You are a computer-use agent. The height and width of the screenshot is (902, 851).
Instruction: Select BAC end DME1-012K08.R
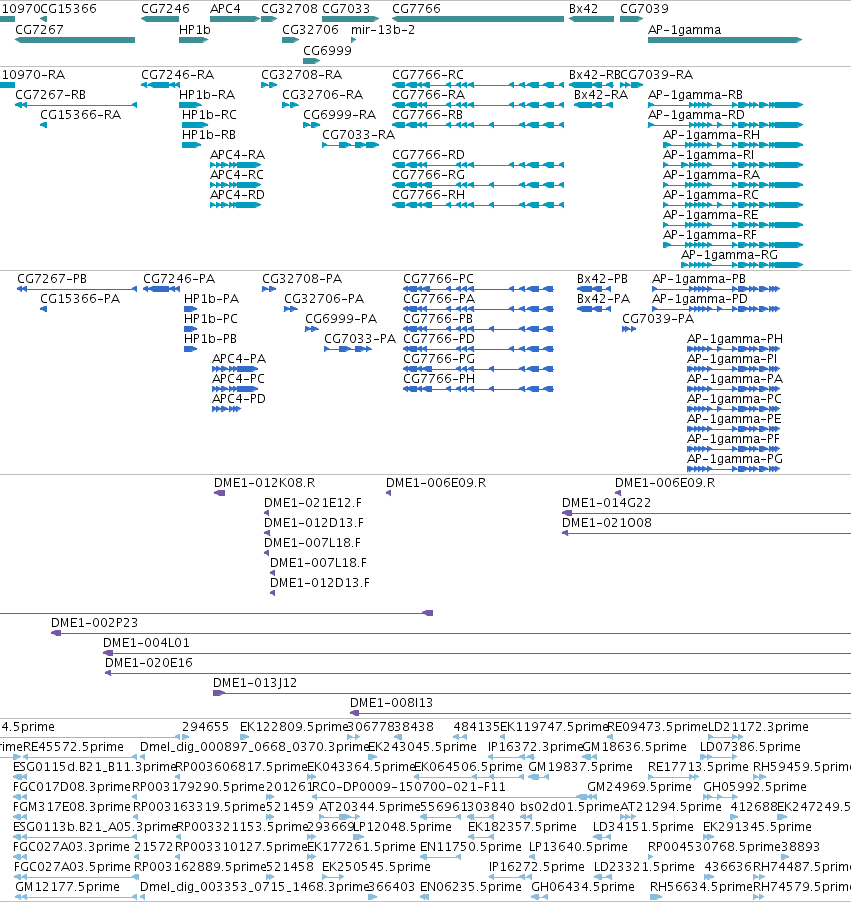pos(264,483)
